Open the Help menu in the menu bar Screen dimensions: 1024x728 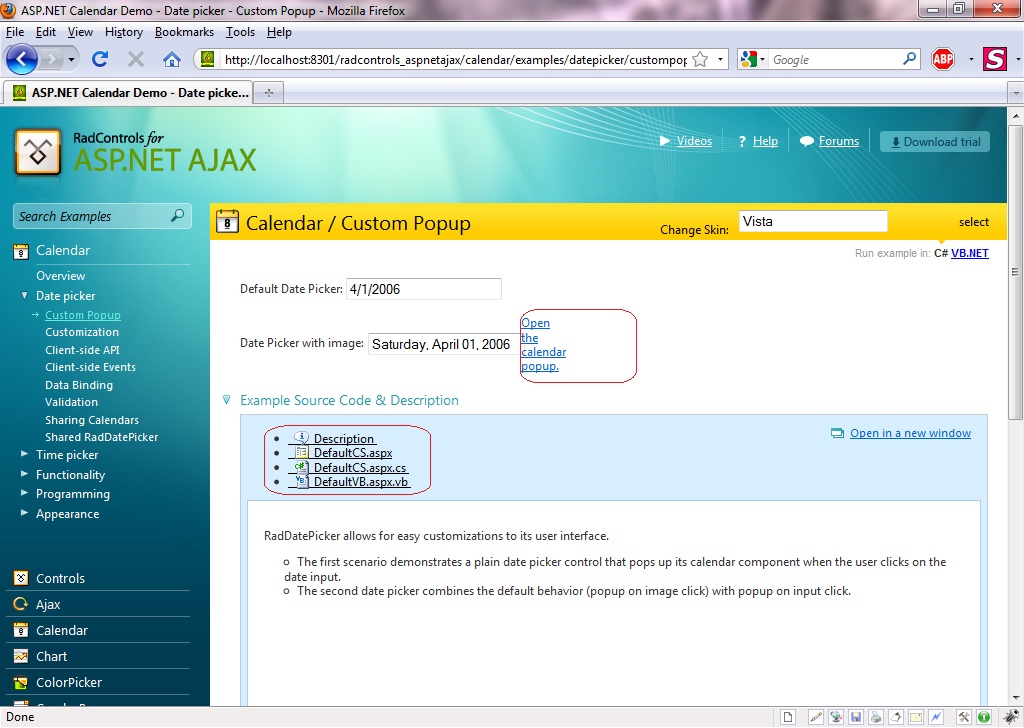(x=279, y=32)
